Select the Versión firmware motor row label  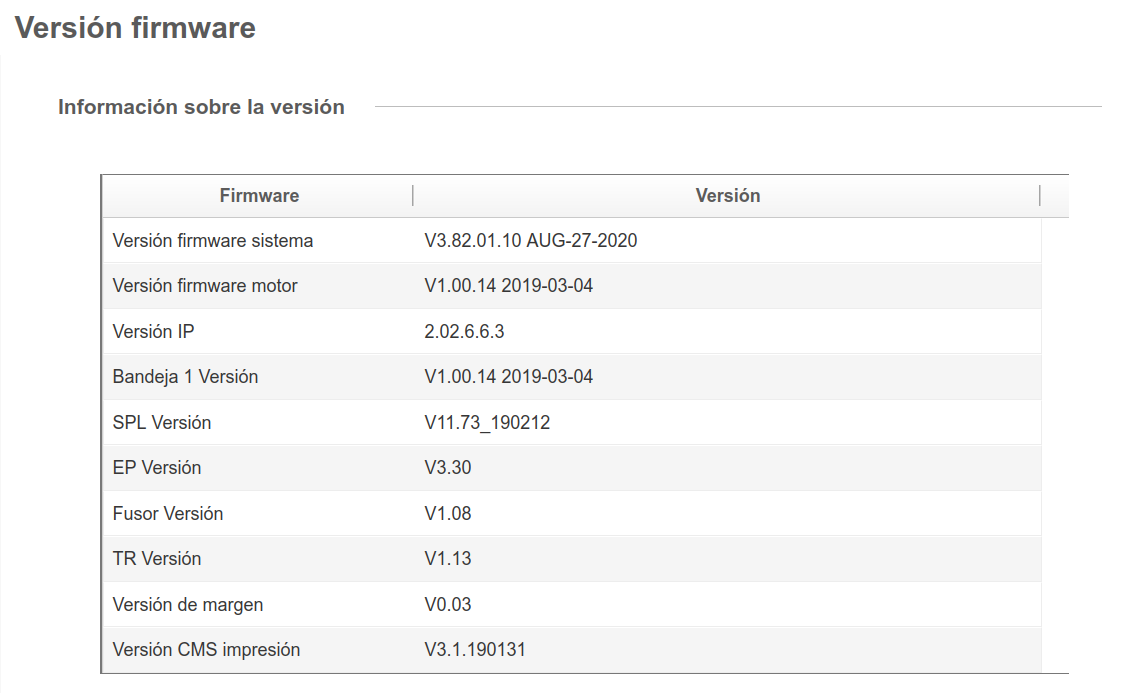(205, 286)
